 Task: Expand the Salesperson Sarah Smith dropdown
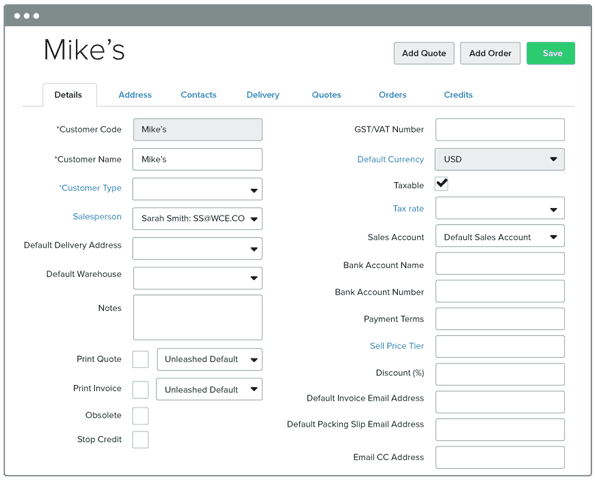coord(197,219)
